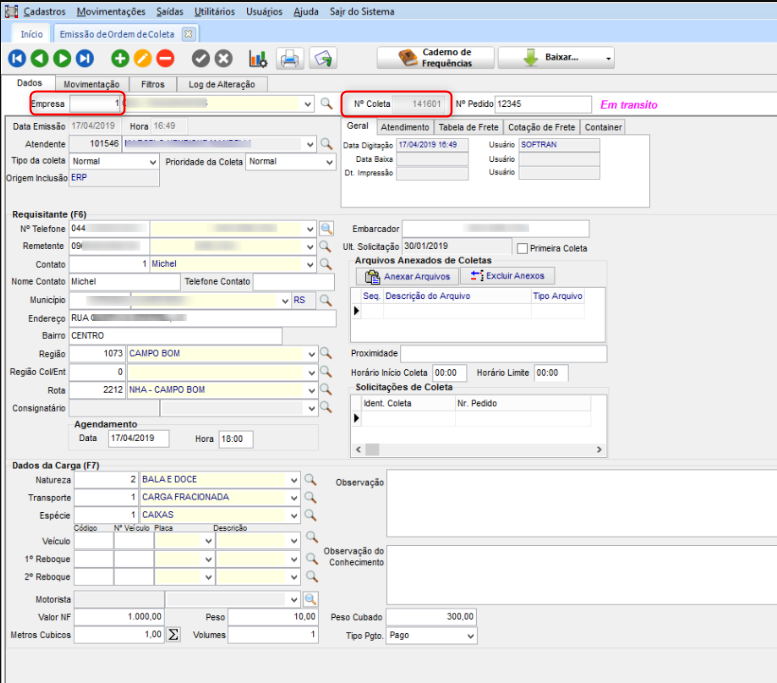Click the orange edit record icon

coord(143,59)
